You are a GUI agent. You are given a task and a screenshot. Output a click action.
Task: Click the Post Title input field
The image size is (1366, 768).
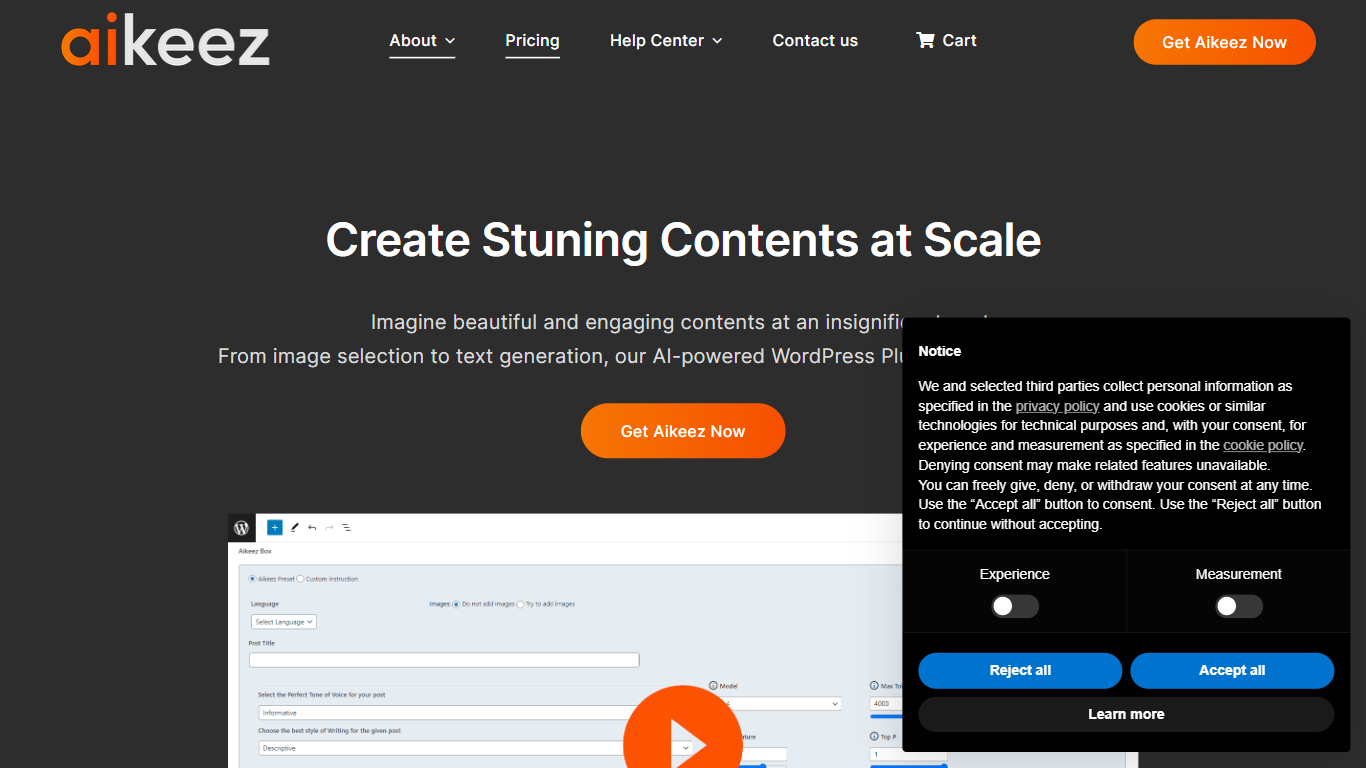(x=444, y=660)
